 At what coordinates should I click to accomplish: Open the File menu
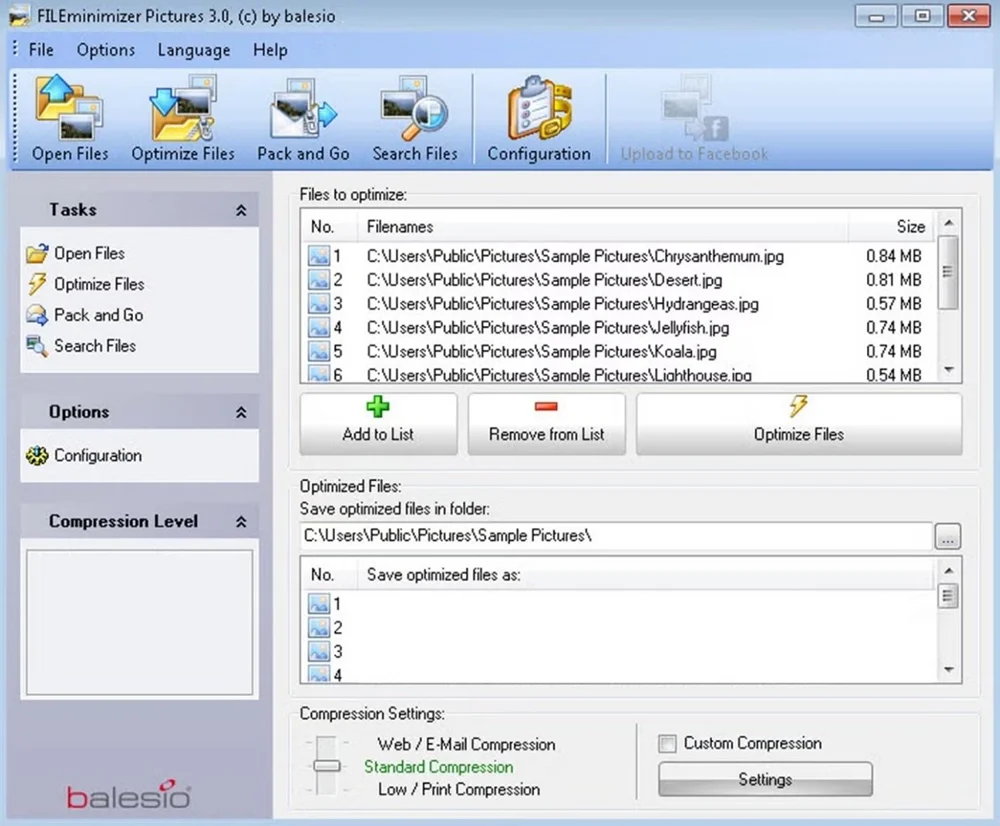click(x=41, y=50)
